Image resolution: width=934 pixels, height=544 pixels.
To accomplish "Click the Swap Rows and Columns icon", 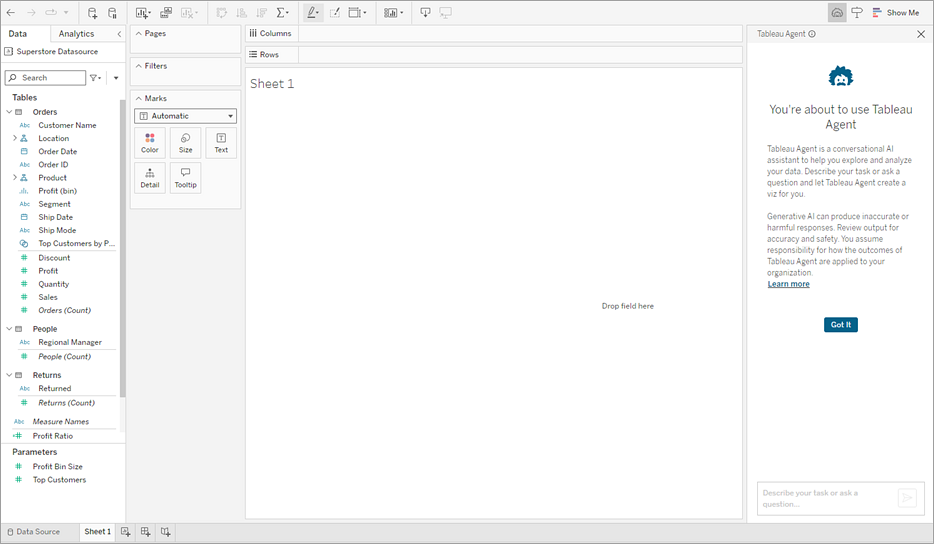I will [x=222, y=13].
